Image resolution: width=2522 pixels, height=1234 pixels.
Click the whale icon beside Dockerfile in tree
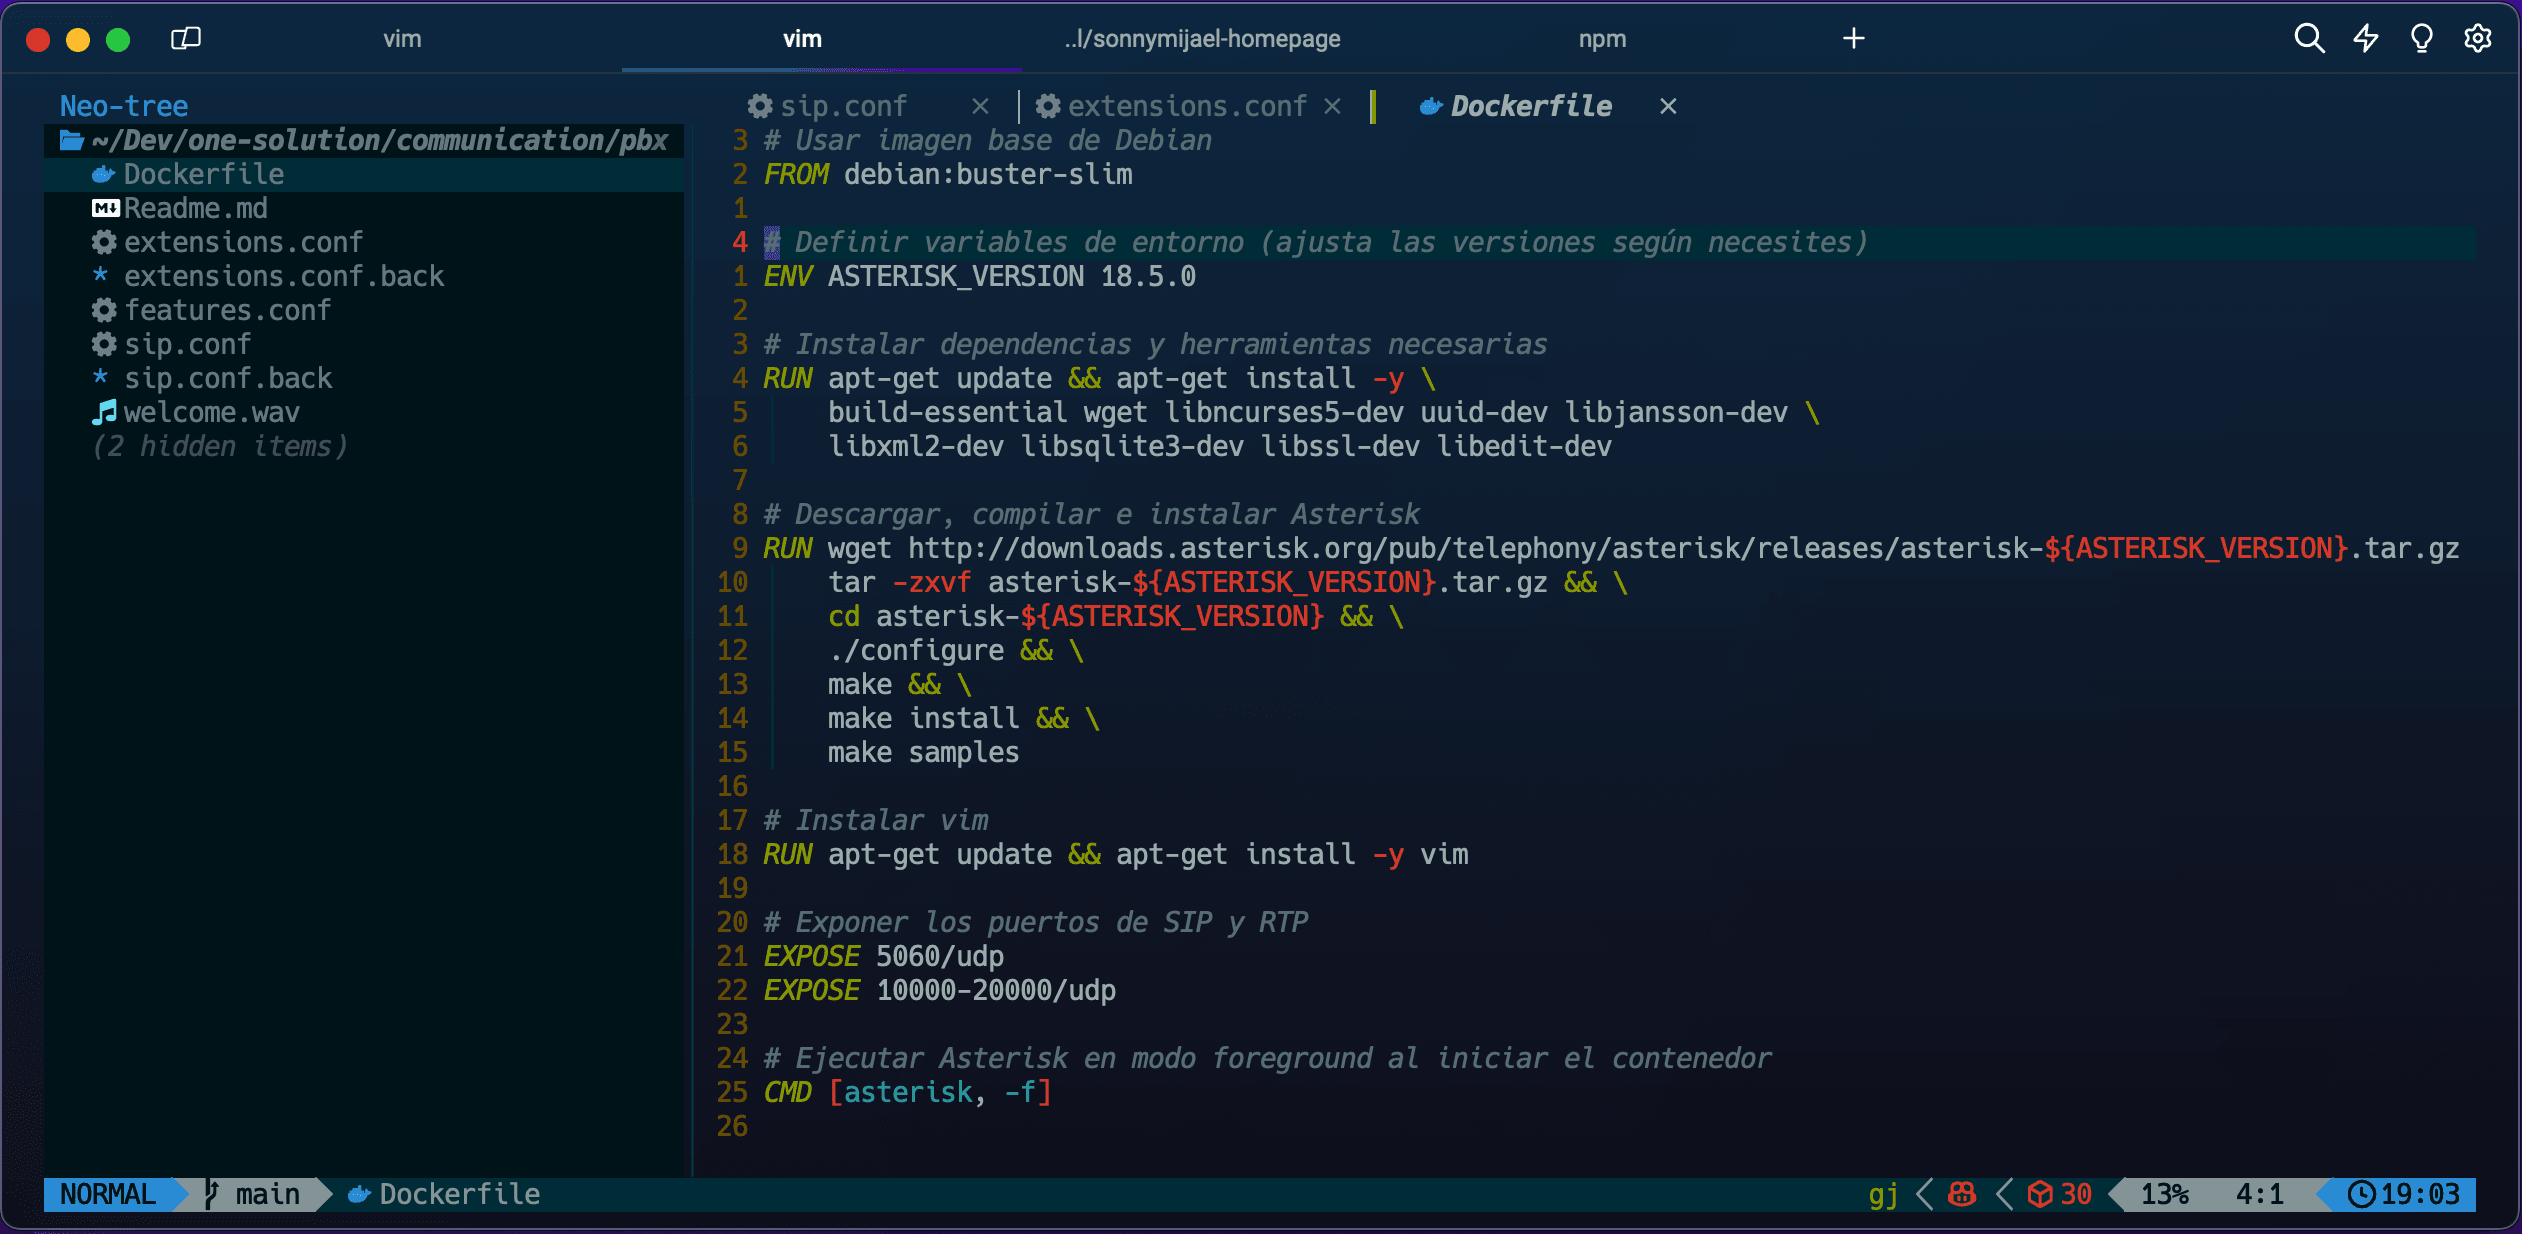point(104,174)
